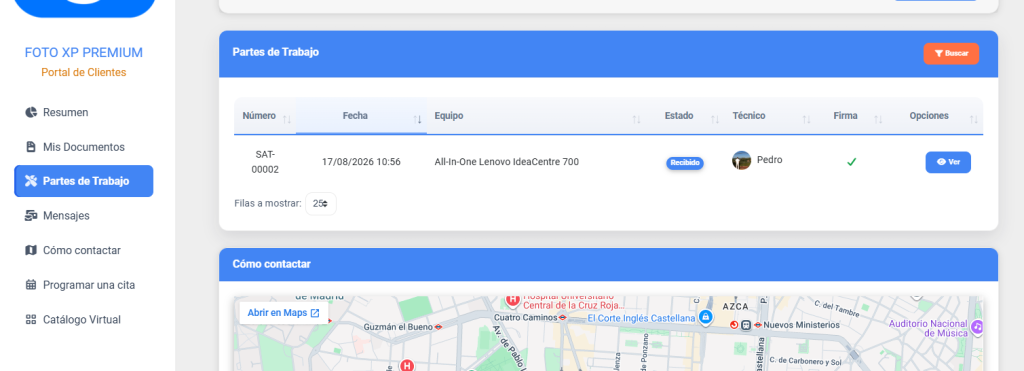Click the Mis Documentos file icon
Image resolution: width=1024 pixels, height=371 pixels.
point(31,147)
